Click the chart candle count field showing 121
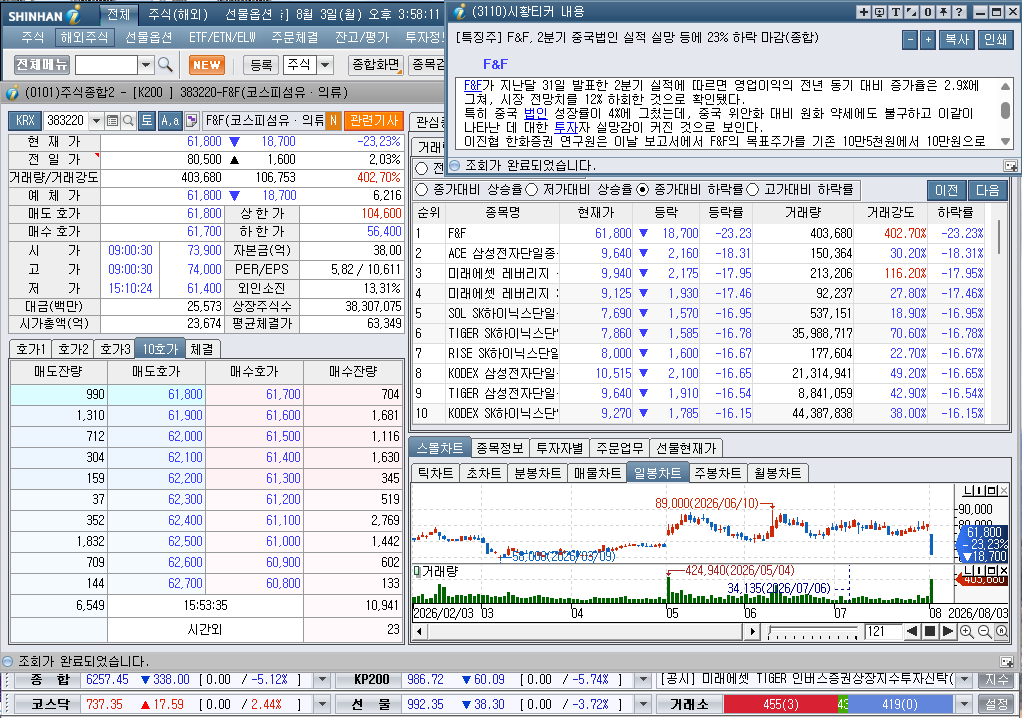 (x=882, y=631)
